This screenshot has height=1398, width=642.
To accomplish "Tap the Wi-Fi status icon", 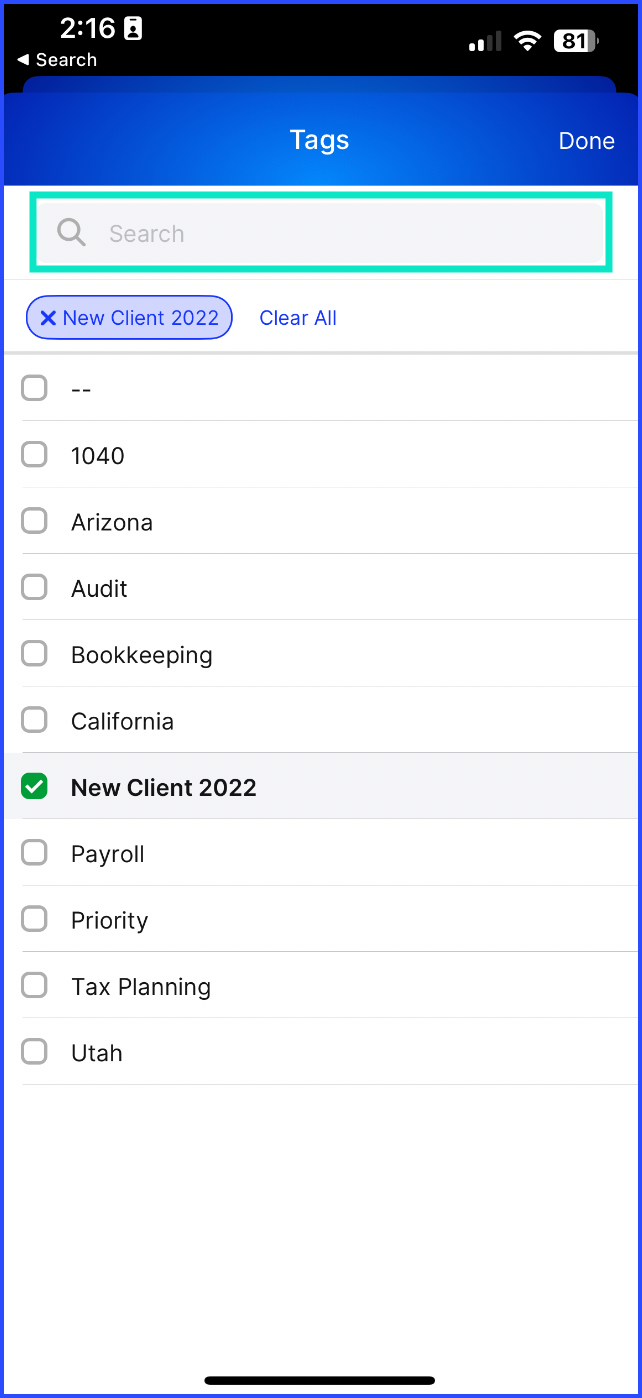I will 527,41.
